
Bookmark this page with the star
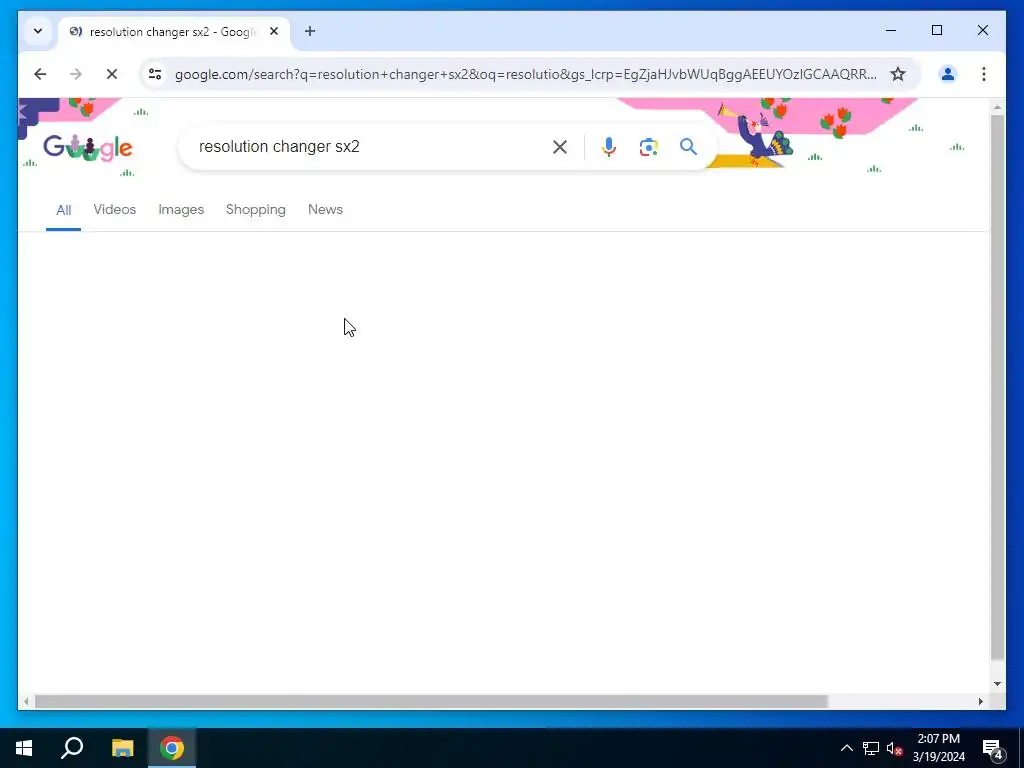(x=898, y=74)
